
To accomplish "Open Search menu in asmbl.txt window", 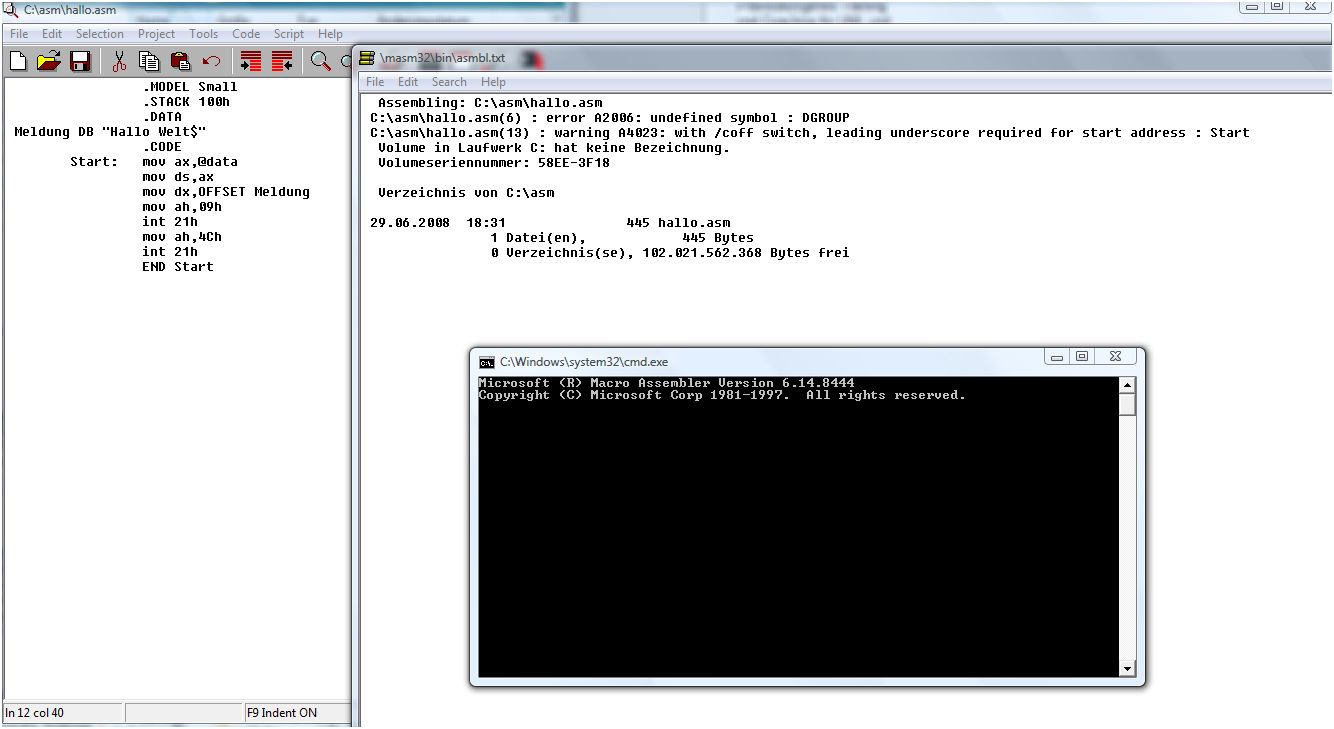I will [449, 82].
